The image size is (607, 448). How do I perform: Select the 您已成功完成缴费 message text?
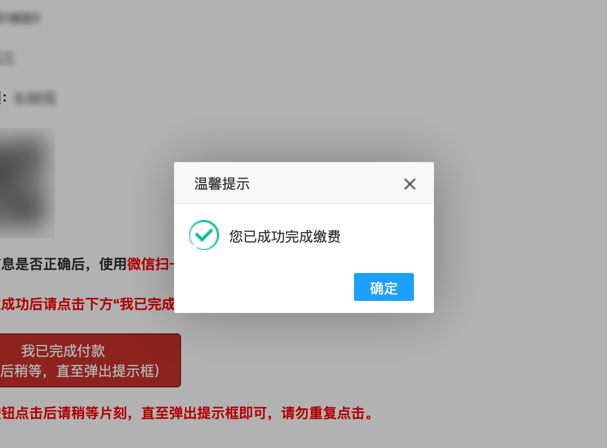click(285, 236)
